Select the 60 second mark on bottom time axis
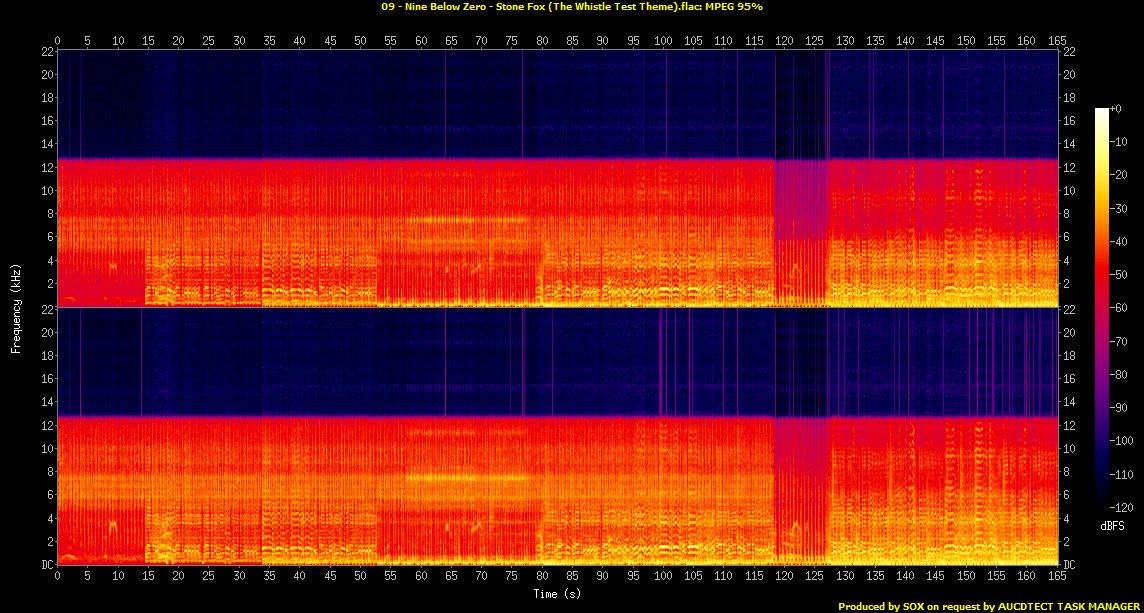The image size is (1144, 613). [420, 577]
